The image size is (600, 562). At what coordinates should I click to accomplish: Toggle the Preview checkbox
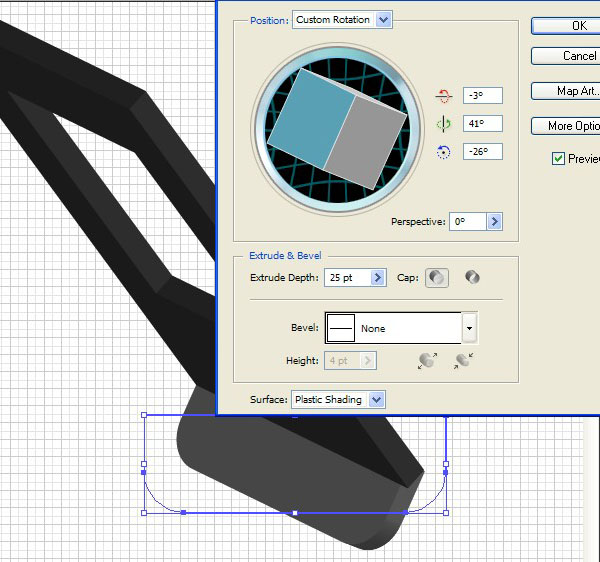(x=558, y=158)
